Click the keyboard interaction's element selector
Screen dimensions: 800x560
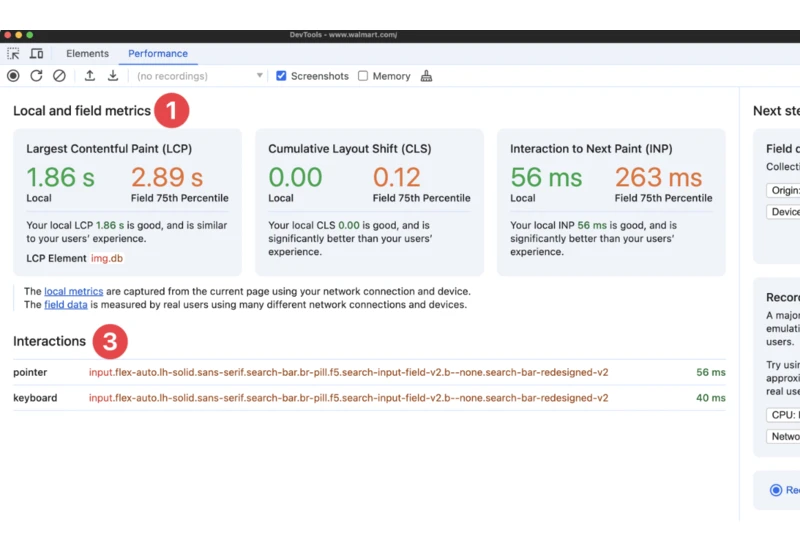[x=348, y=398]
